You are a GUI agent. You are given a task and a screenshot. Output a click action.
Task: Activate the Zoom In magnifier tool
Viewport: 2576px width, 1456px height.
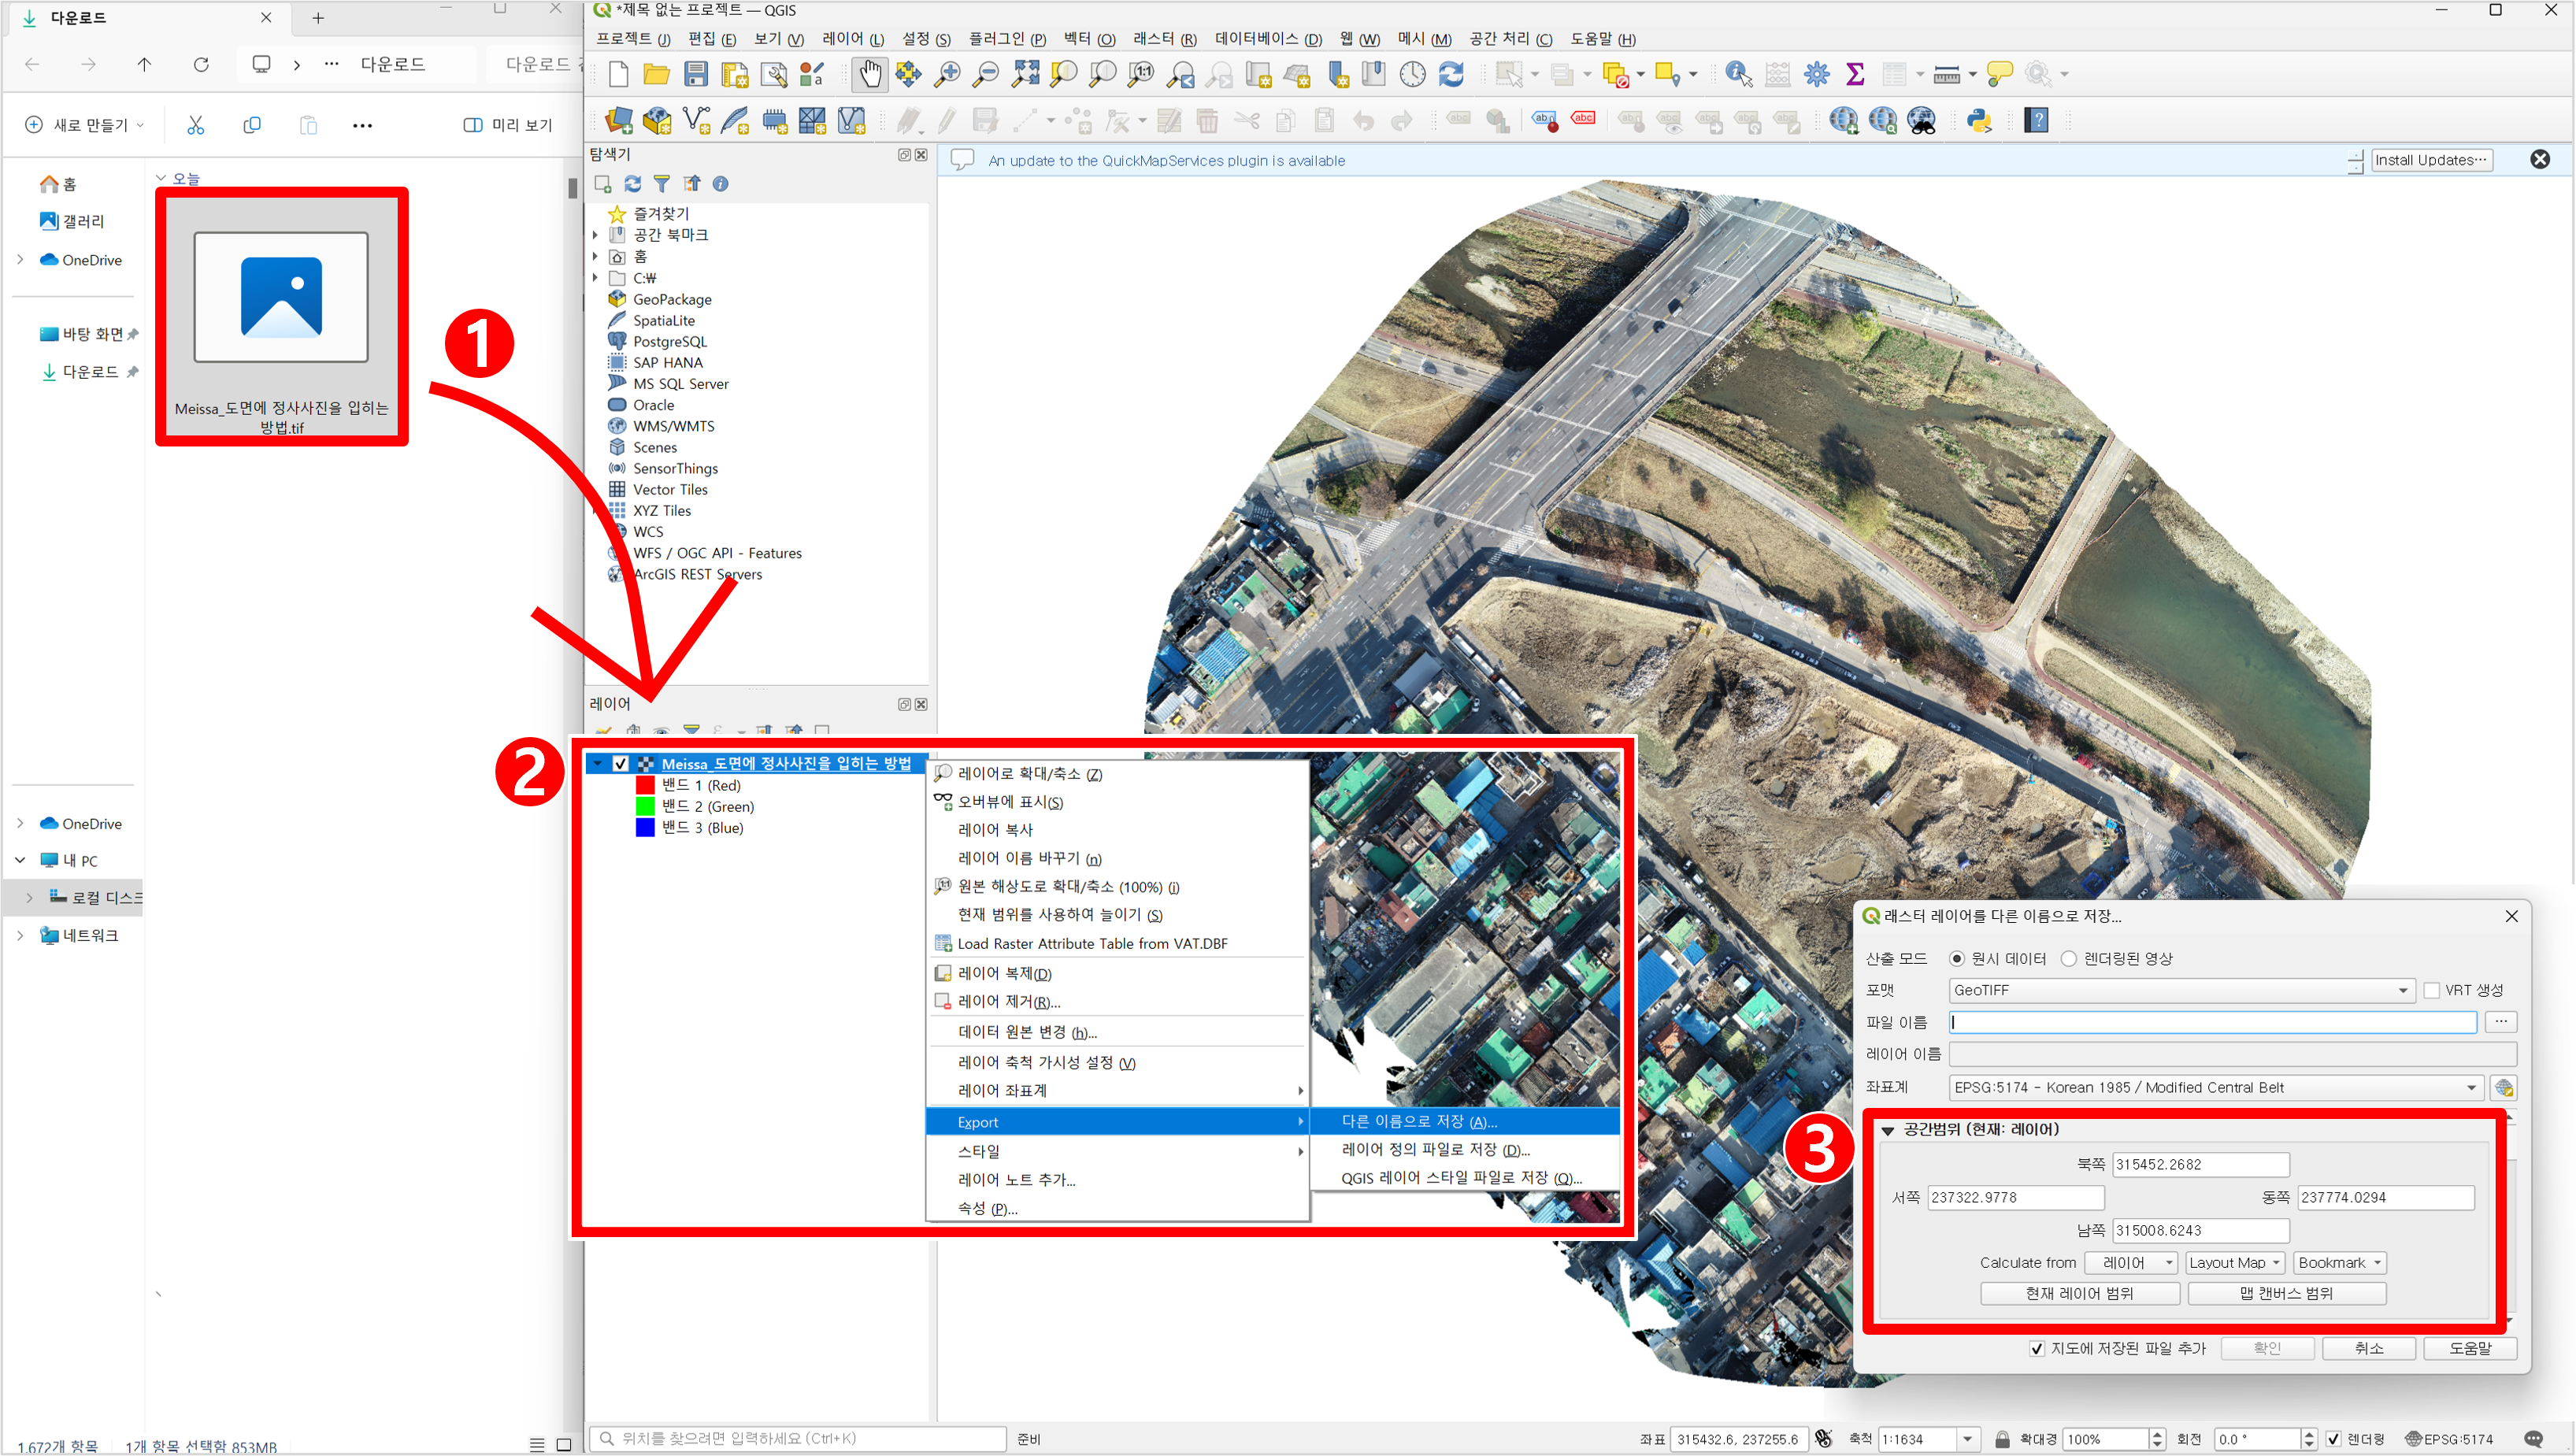click(x=946, y=75)
